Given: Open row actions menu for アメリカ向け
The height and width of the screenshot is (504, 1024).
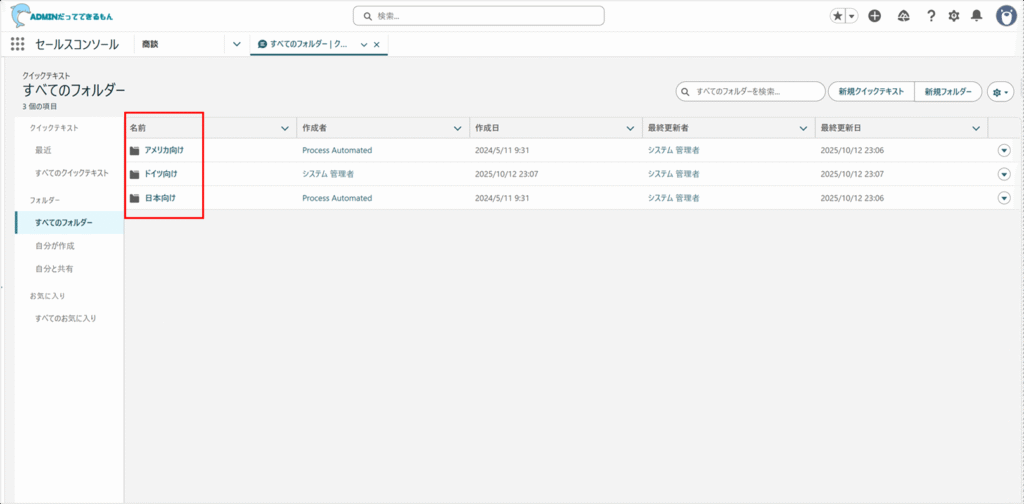Looking at the screenshot, I should [x=1004, y=150].
